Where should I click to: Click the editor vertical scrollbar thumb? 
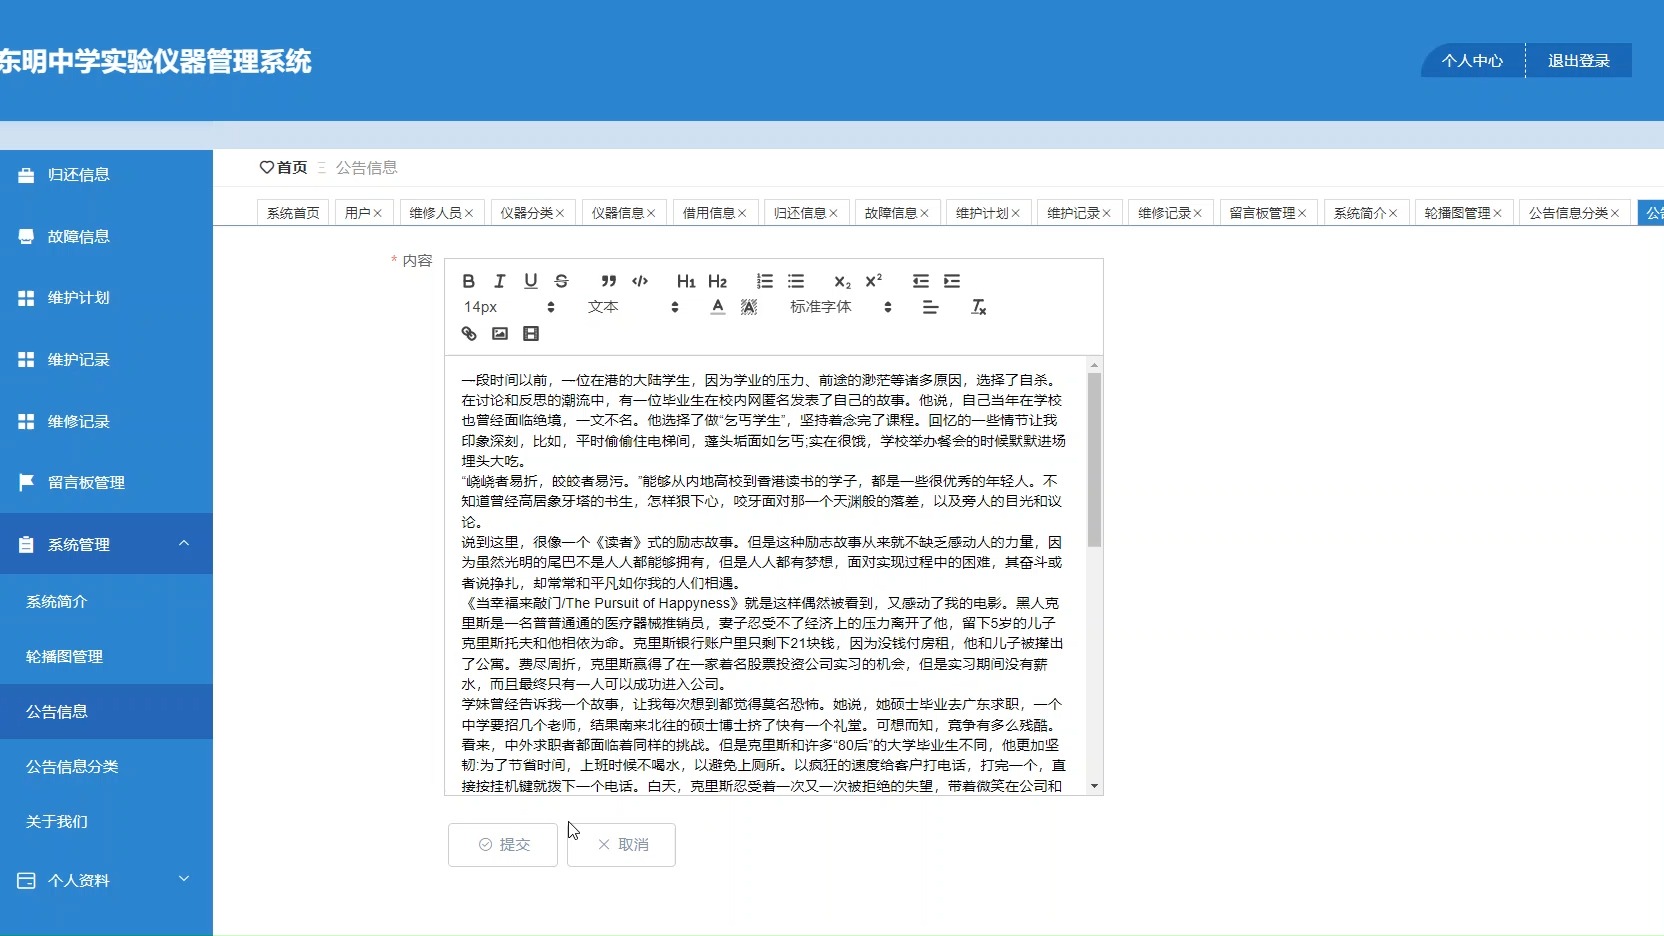(1094, 460)
